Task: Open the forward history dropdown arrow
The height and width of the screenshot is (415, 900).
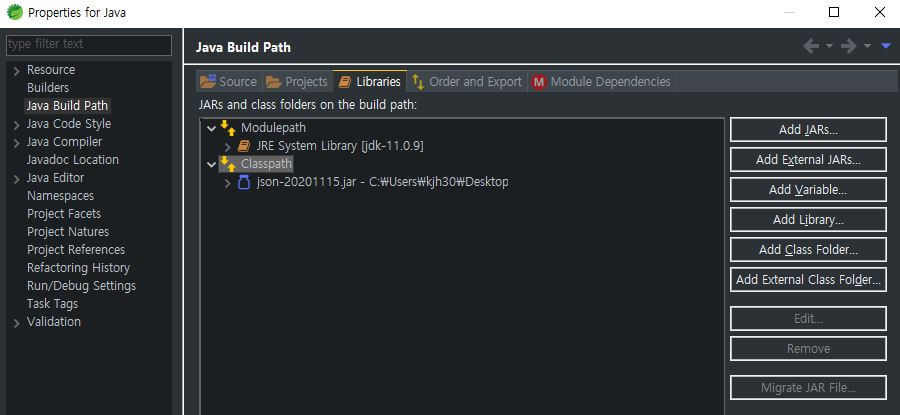Action: [x=867, y=46]
